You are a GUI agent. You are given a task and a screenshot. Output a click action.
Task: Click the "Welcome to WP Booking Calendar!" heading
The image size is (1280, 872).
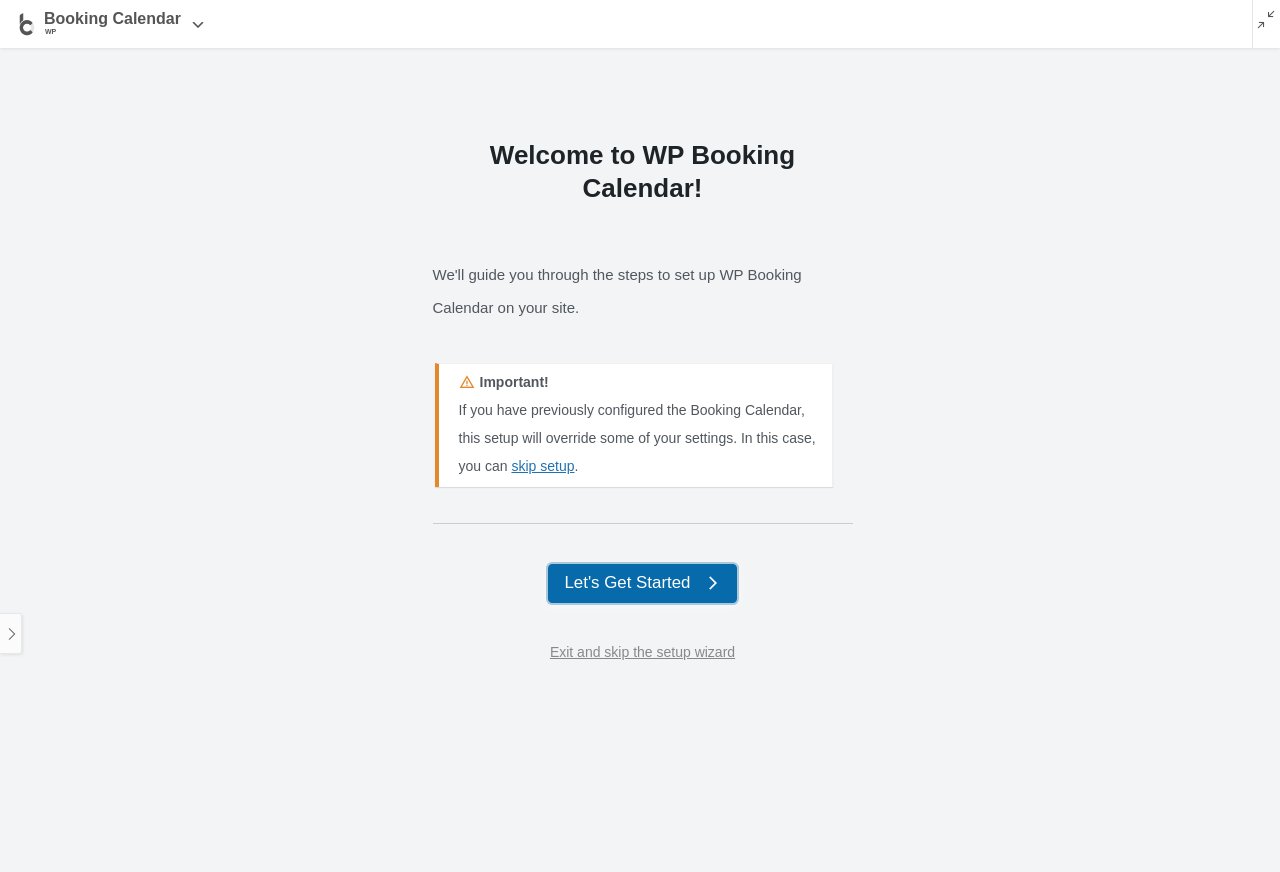point(642,171)
